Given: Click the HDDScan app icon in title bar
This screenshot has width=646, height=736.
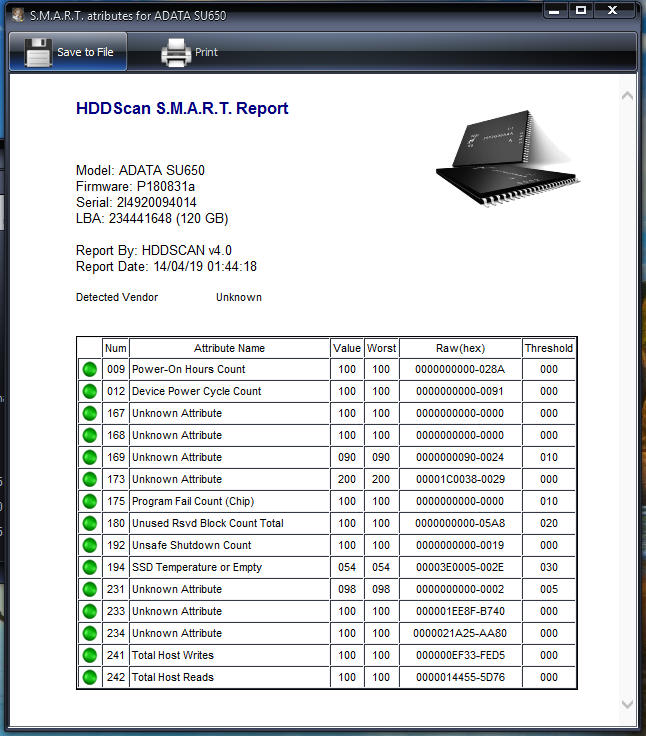Looking at the screenshot, I should (18, 15).
